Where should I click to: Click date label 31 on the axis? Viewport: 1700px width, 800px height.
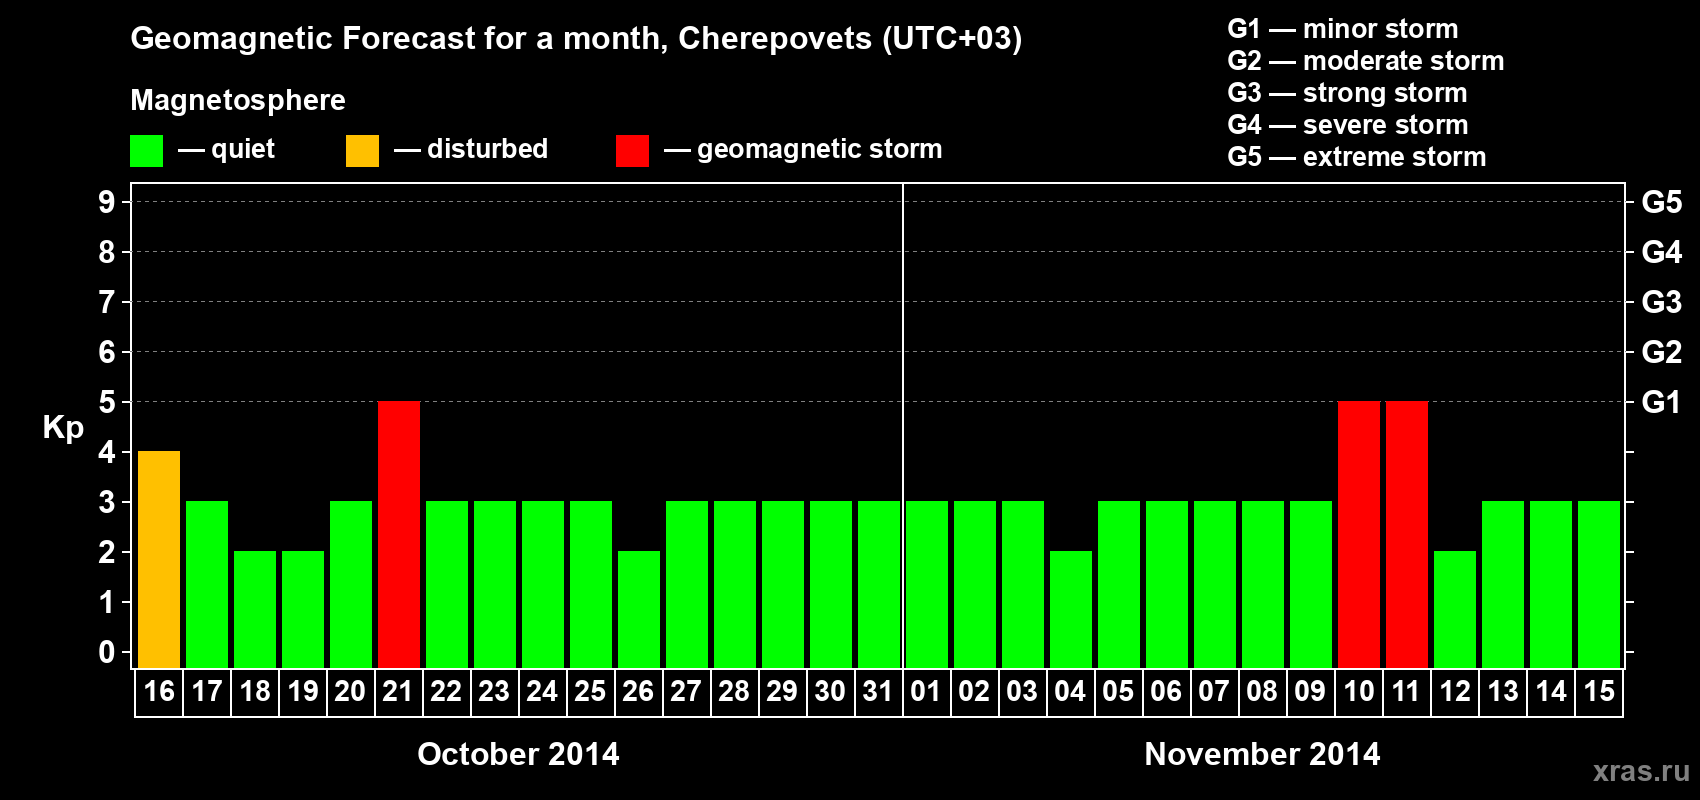click(878, 691)
